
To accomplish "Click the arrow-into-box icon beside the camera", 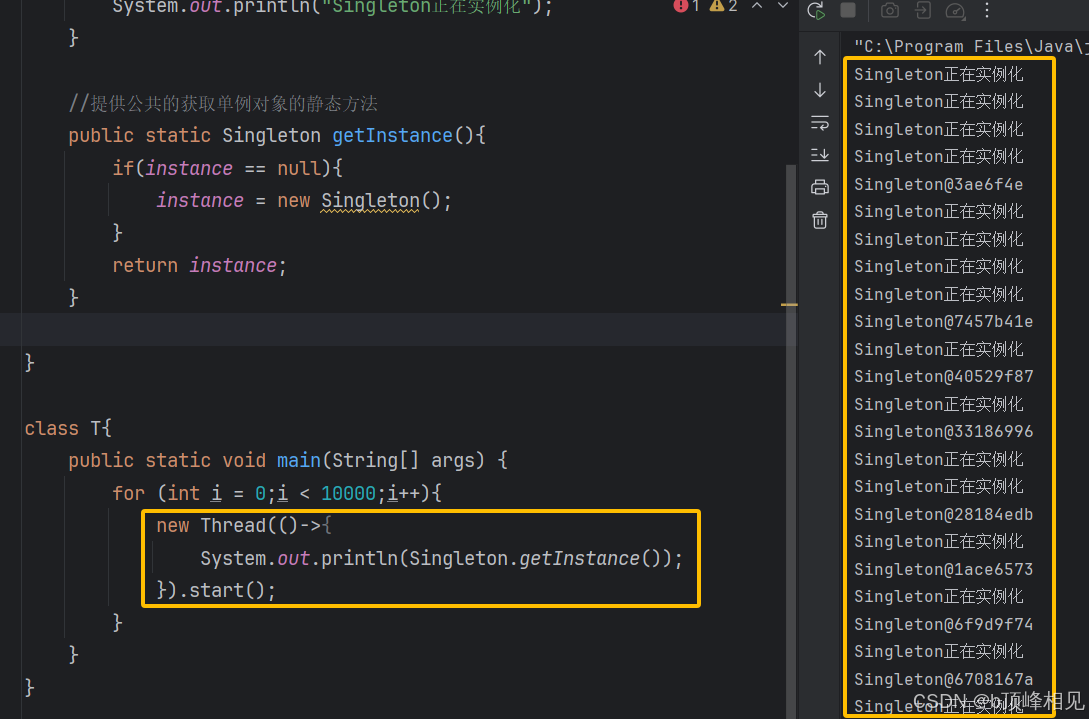I will [922, 11].
